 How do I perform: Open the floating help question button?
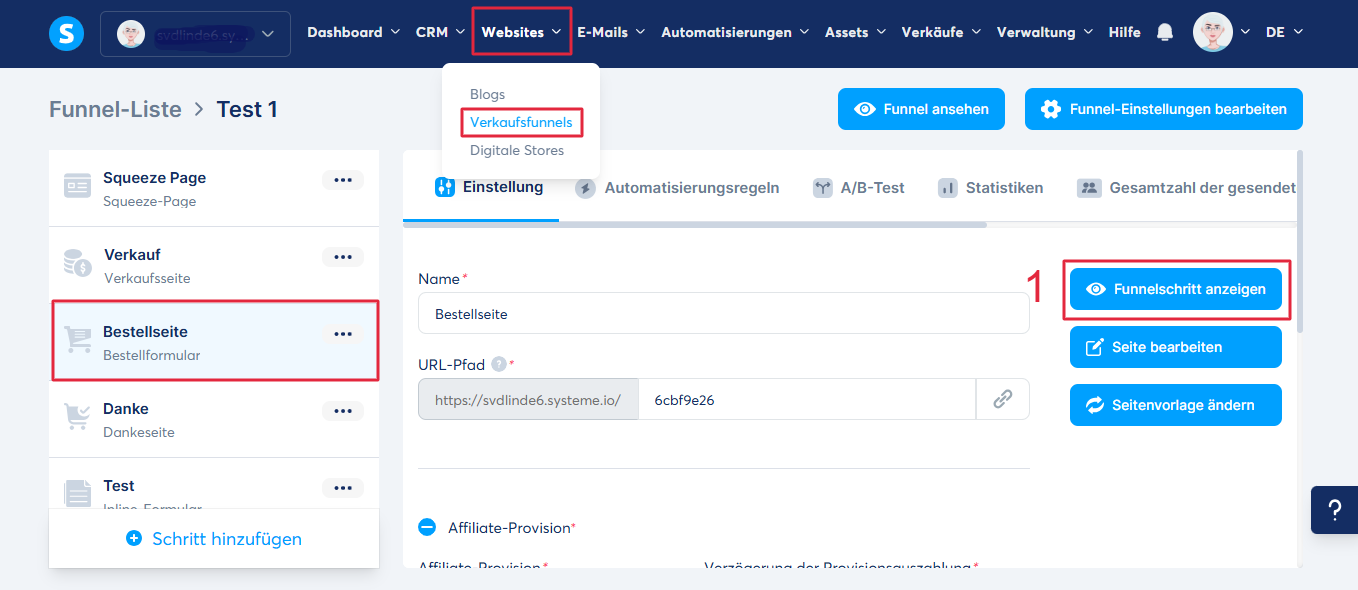(x=1334, y=510)
